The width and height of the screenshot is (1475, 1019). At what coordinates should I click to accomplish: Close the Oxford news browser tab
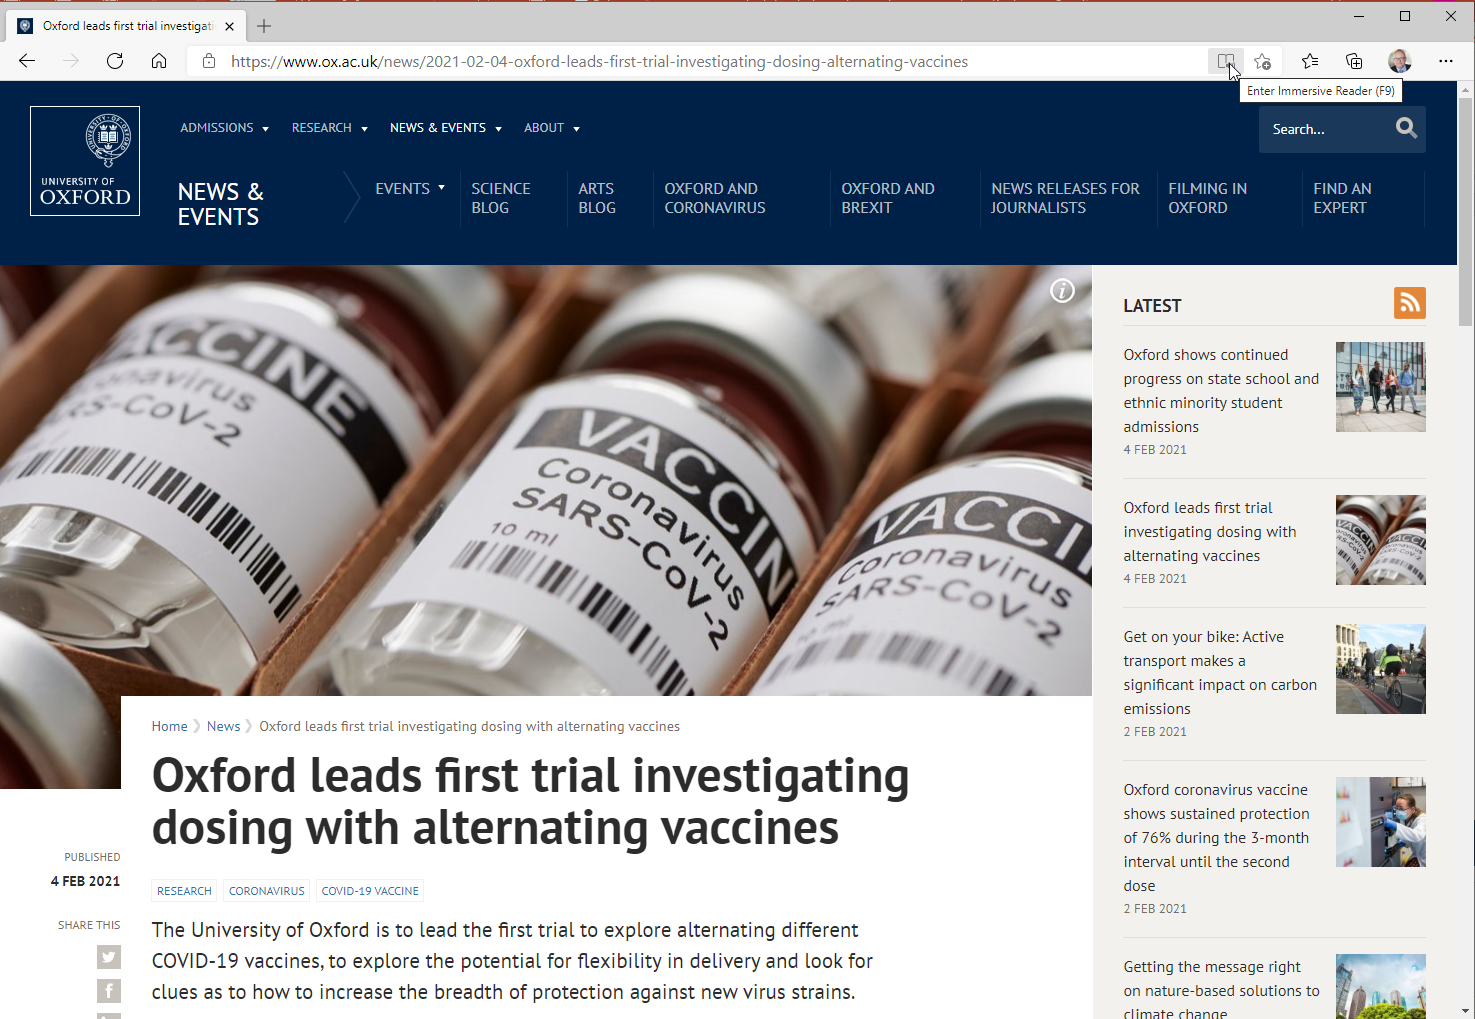(230, 26)
